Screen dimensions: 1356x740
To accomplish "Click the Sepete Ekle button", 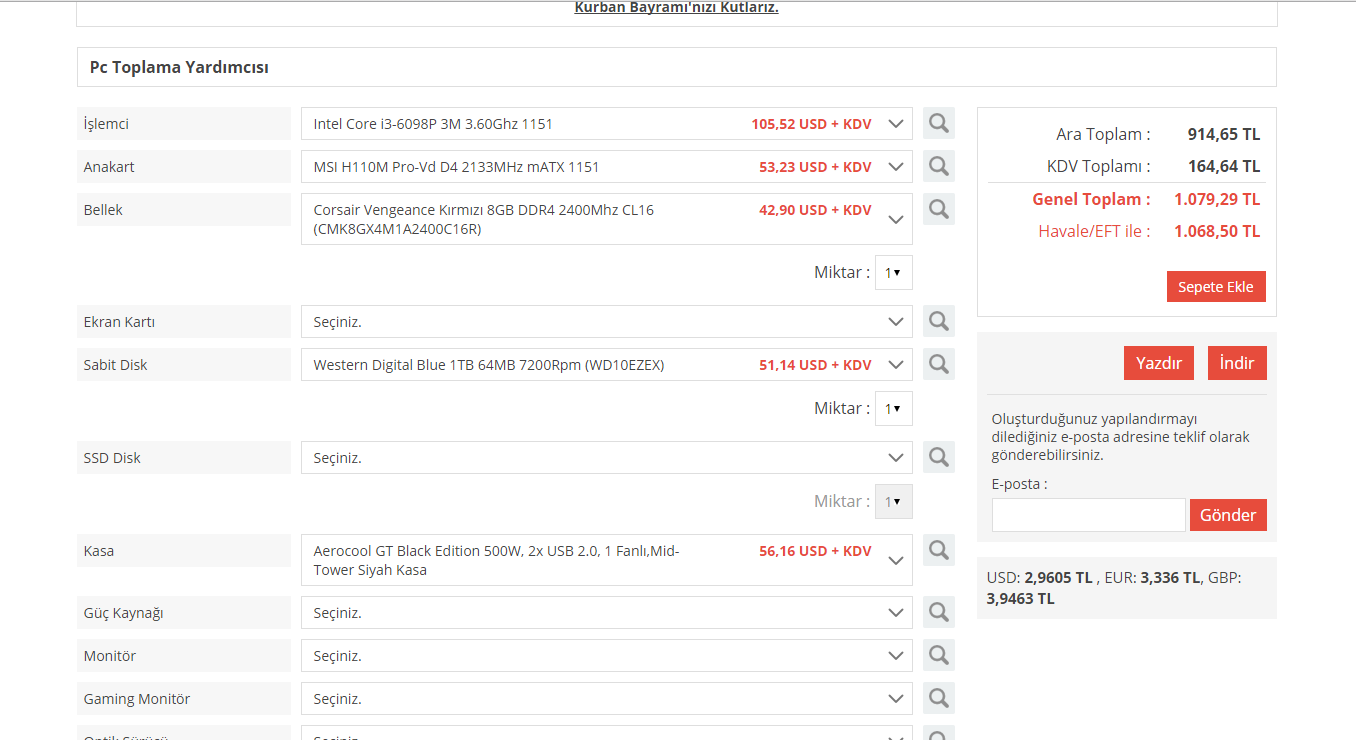I will click(x=1215, y=287).
